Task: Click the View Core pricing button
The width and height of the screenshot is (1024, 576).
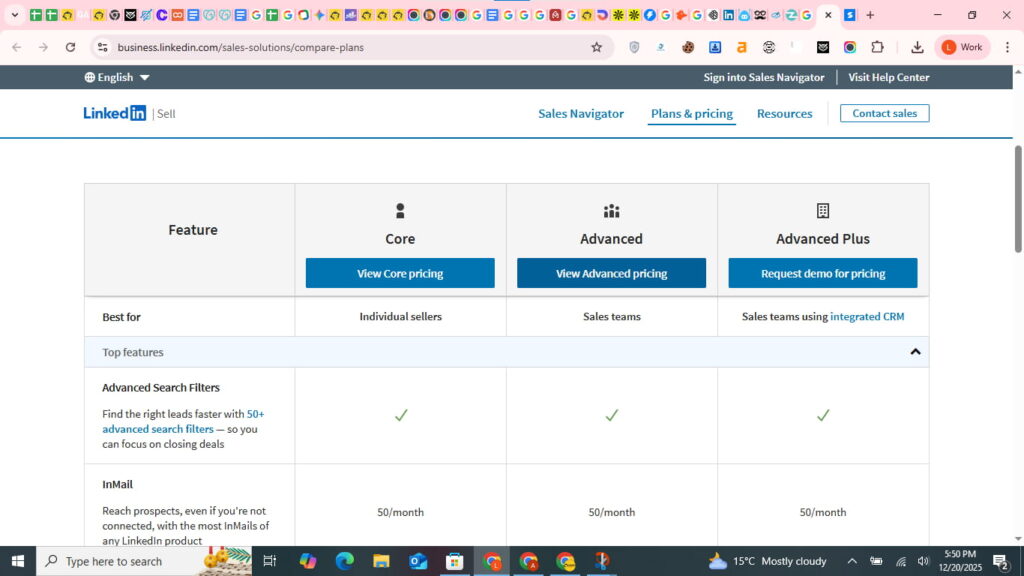Action: pyautogui.click(x=400, y=272)
